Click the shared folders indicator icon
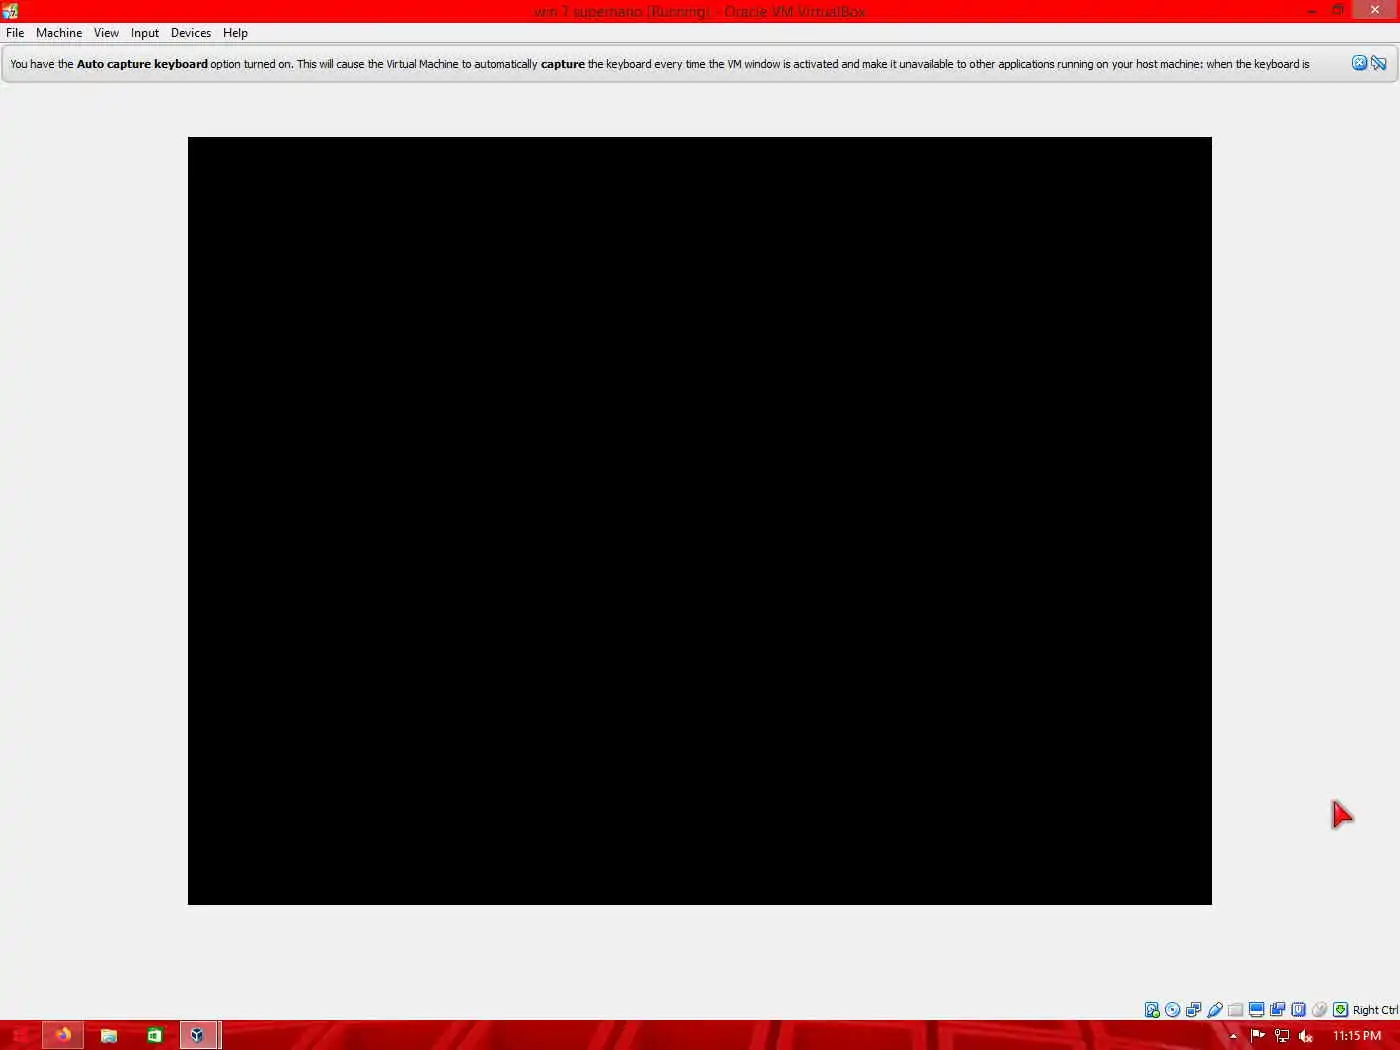This screenshot has height=1050, width=1400. point(1236,1010)
